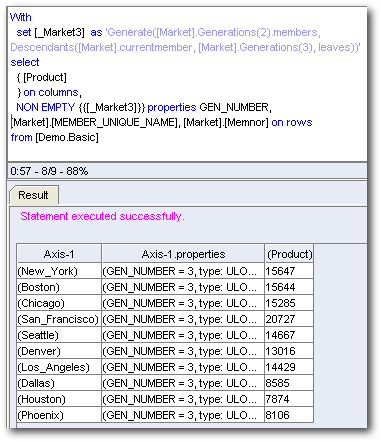Click value 14429 for Los_Angeles
This screenshot has width=381, height=442.
pyautogui.click(x=289, y=367)
